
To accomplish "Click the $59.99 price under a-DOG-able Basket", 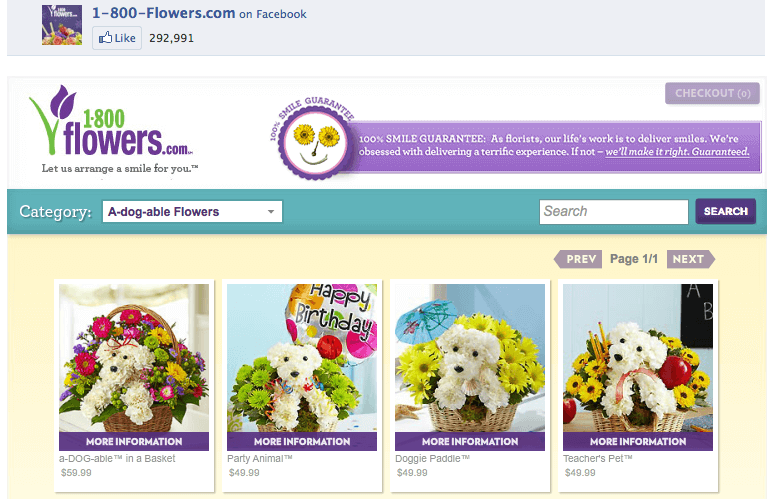I will tap(76, 473).
